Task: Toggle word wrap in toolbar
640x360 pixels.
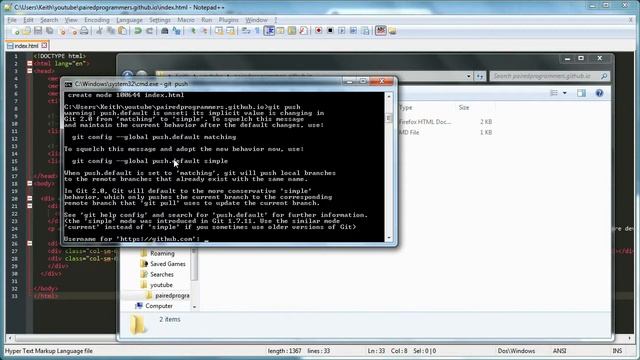Action: (246, 31)
